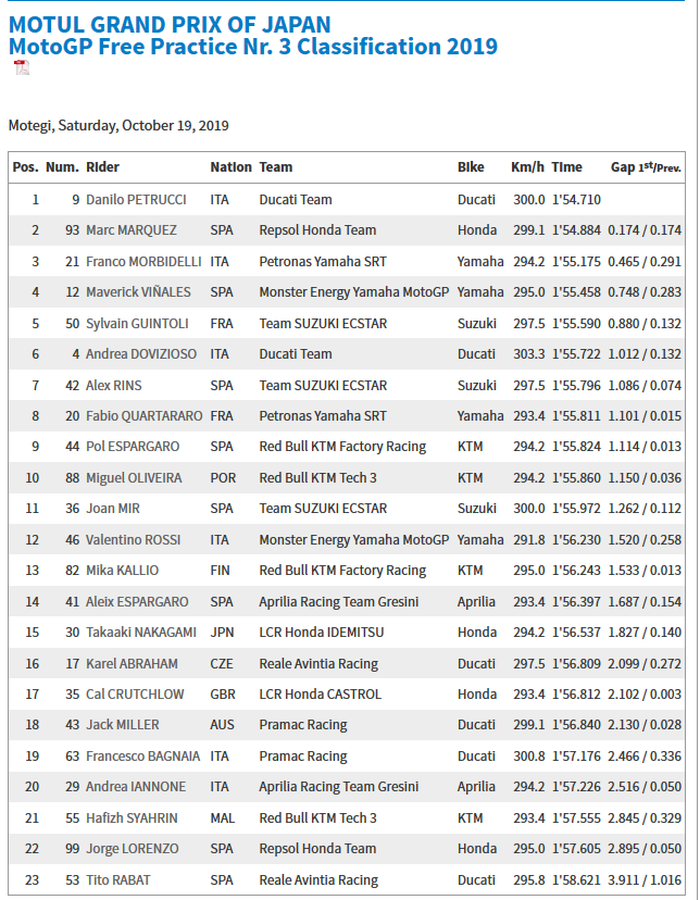
Task: Click the MOTUL GRAND PRIX OF JAPAN heading
Action: (x=169, y=24)
